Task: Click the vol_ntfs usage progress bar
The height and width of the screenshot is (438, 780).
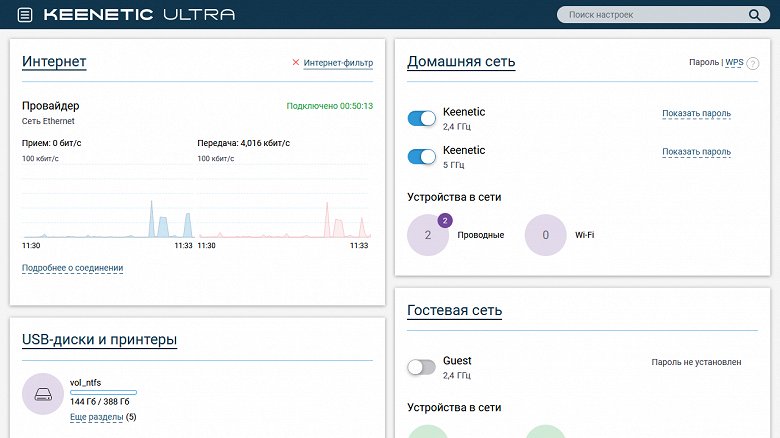Action: (x=103, y=392)
